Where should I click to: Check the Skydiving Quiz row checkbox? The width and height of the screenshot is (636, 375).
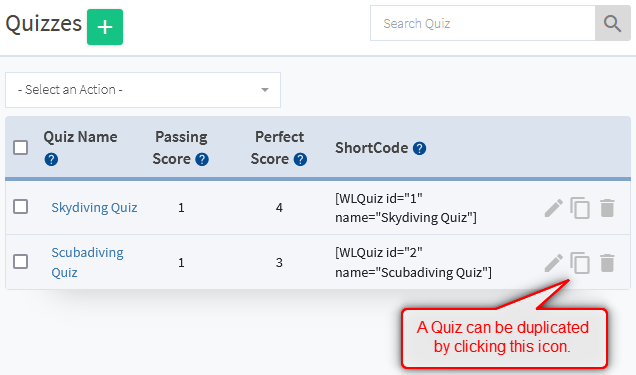(x=20, y=207)
